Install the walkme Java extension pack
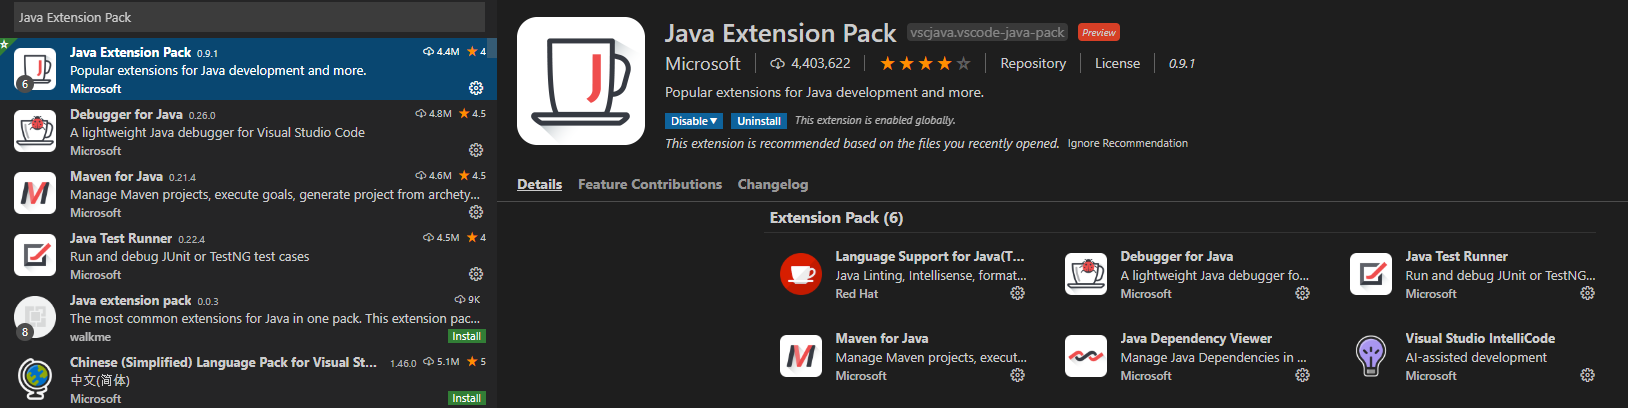Screen dimensions: 1628x408 click(467, 336)
